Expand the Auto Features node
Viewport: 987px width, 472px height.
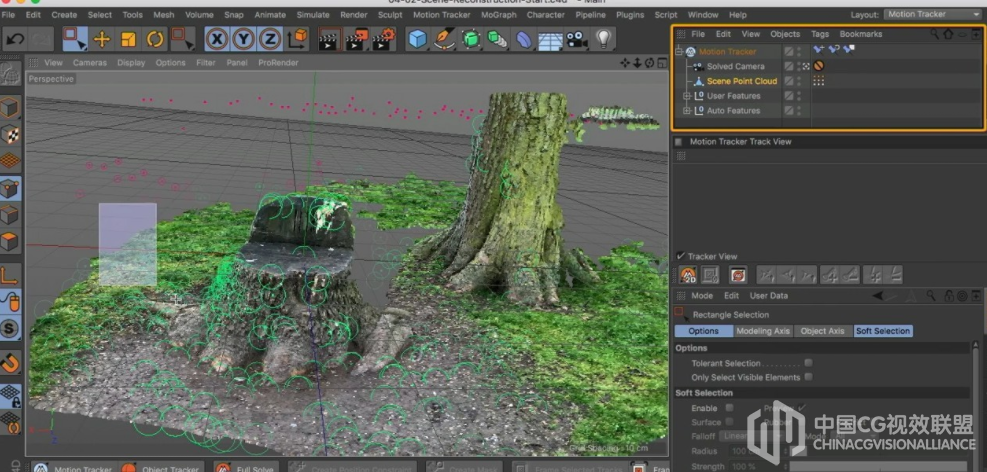tap(687, 111)
